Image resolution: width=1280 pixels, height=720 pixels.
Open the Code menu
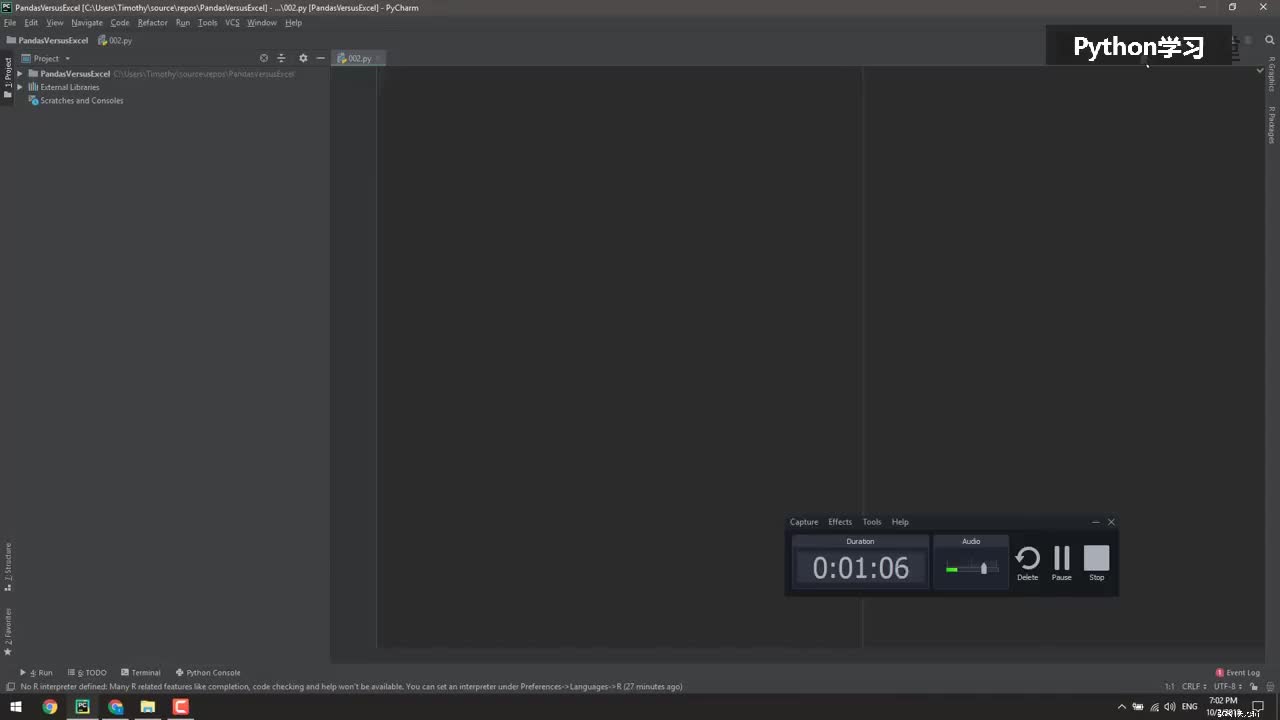click(x=120, y=22)
